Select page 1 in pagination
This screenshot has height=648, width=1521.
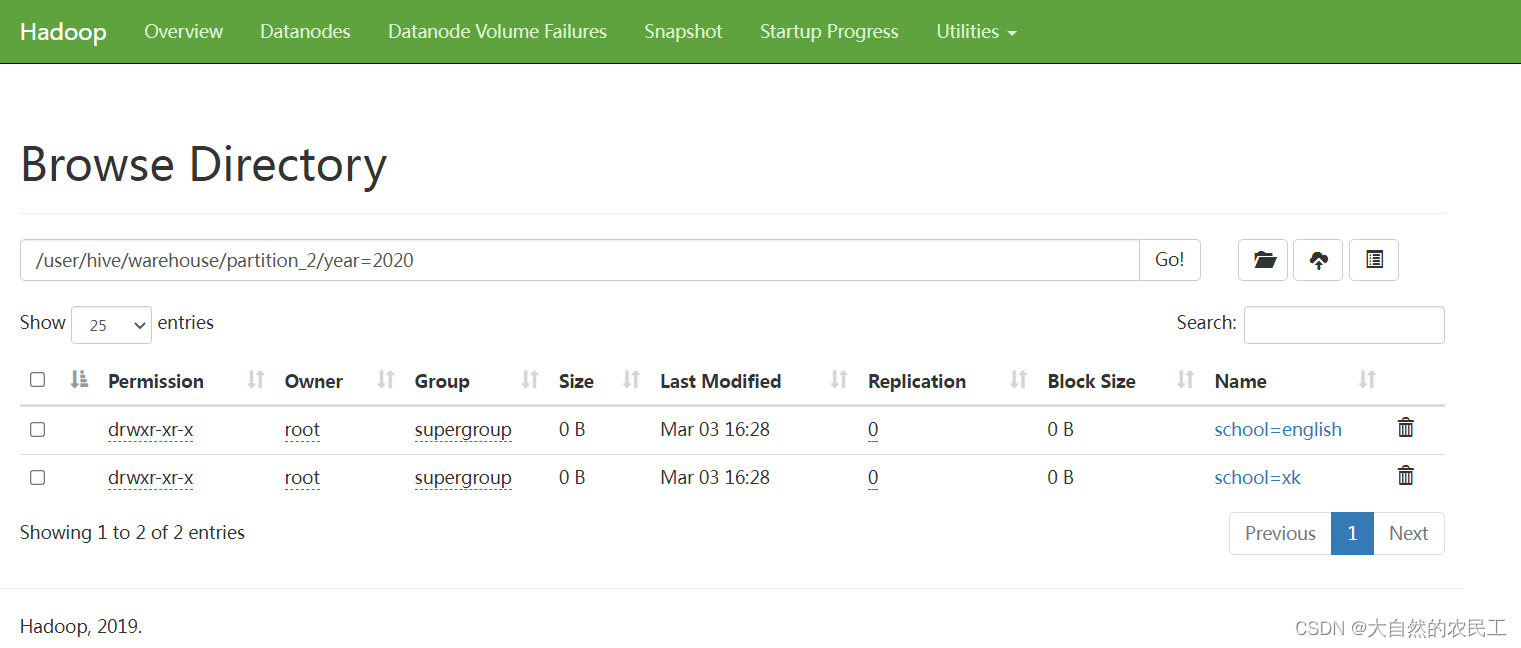1352,533
